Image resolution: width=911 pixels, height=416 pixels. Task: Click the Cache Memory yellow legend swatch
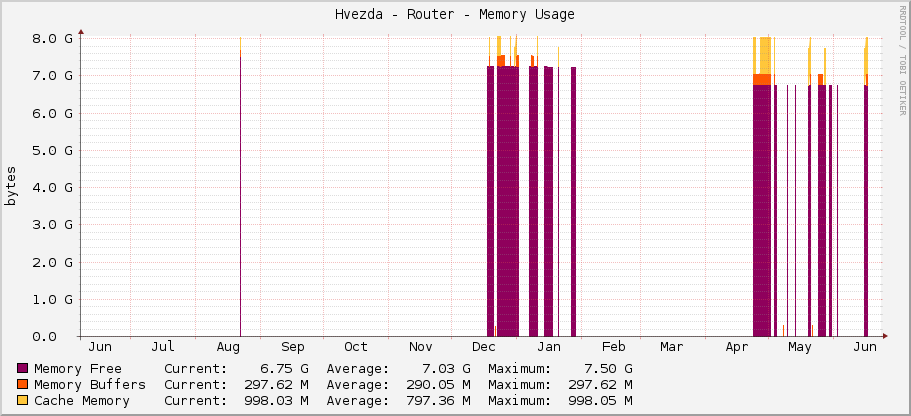pos(23,400)
